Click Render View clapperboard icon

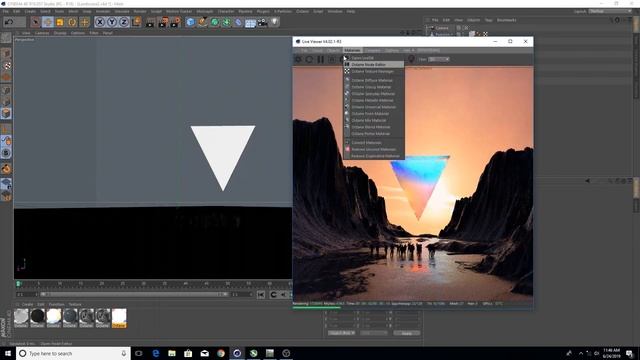click(x=150, y=22)
